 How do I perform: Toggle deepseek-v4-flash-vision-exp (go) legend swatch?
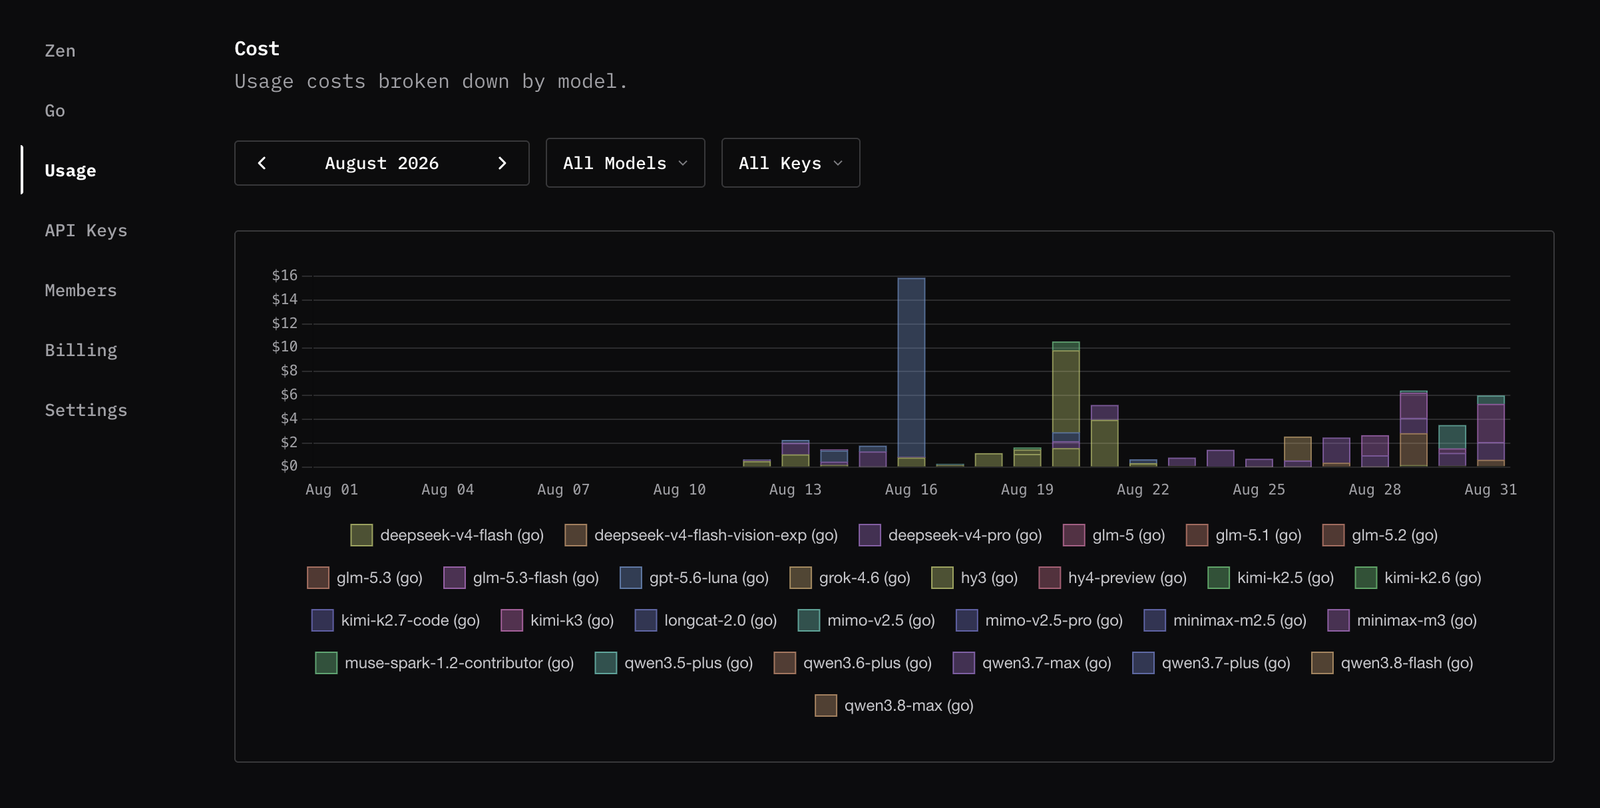[x=576, y=535]
